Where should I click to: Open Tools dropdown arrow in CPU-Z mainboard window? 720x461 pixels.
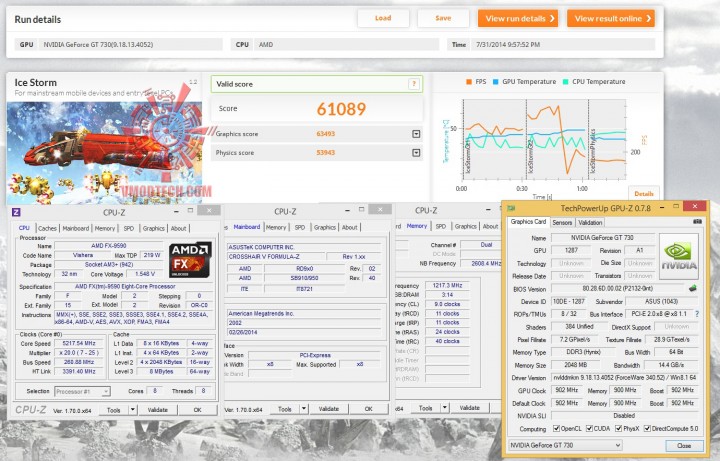(304, 409)
